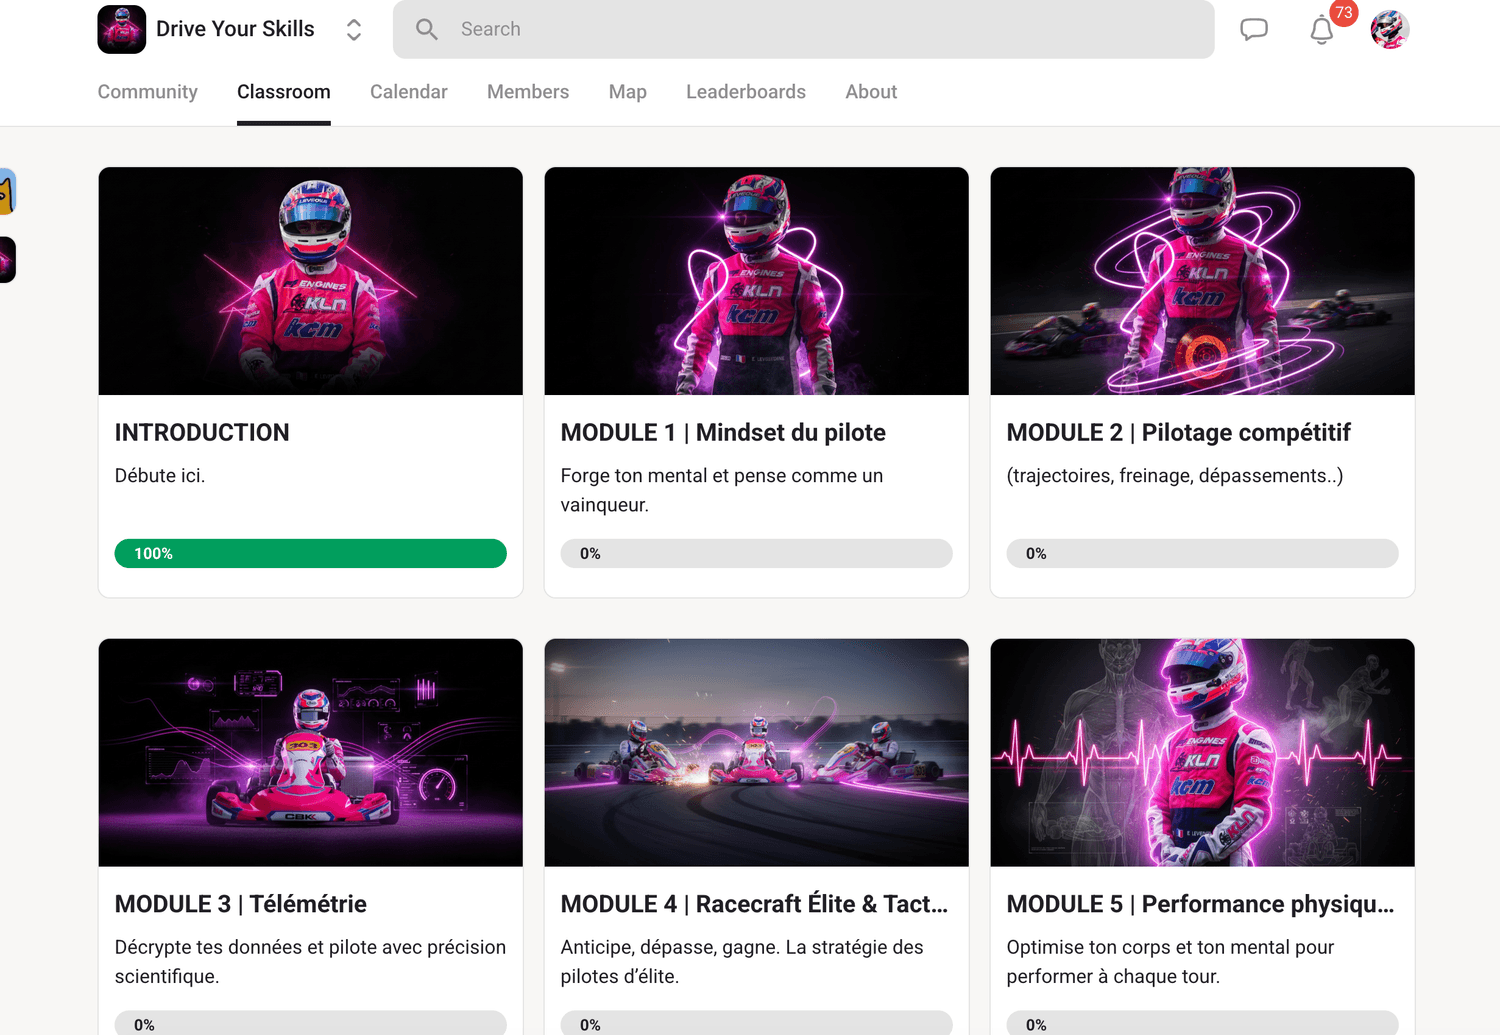Select the Classroom tab
The height and width of the screenshot is (1035, 1500).
[284, 92]
